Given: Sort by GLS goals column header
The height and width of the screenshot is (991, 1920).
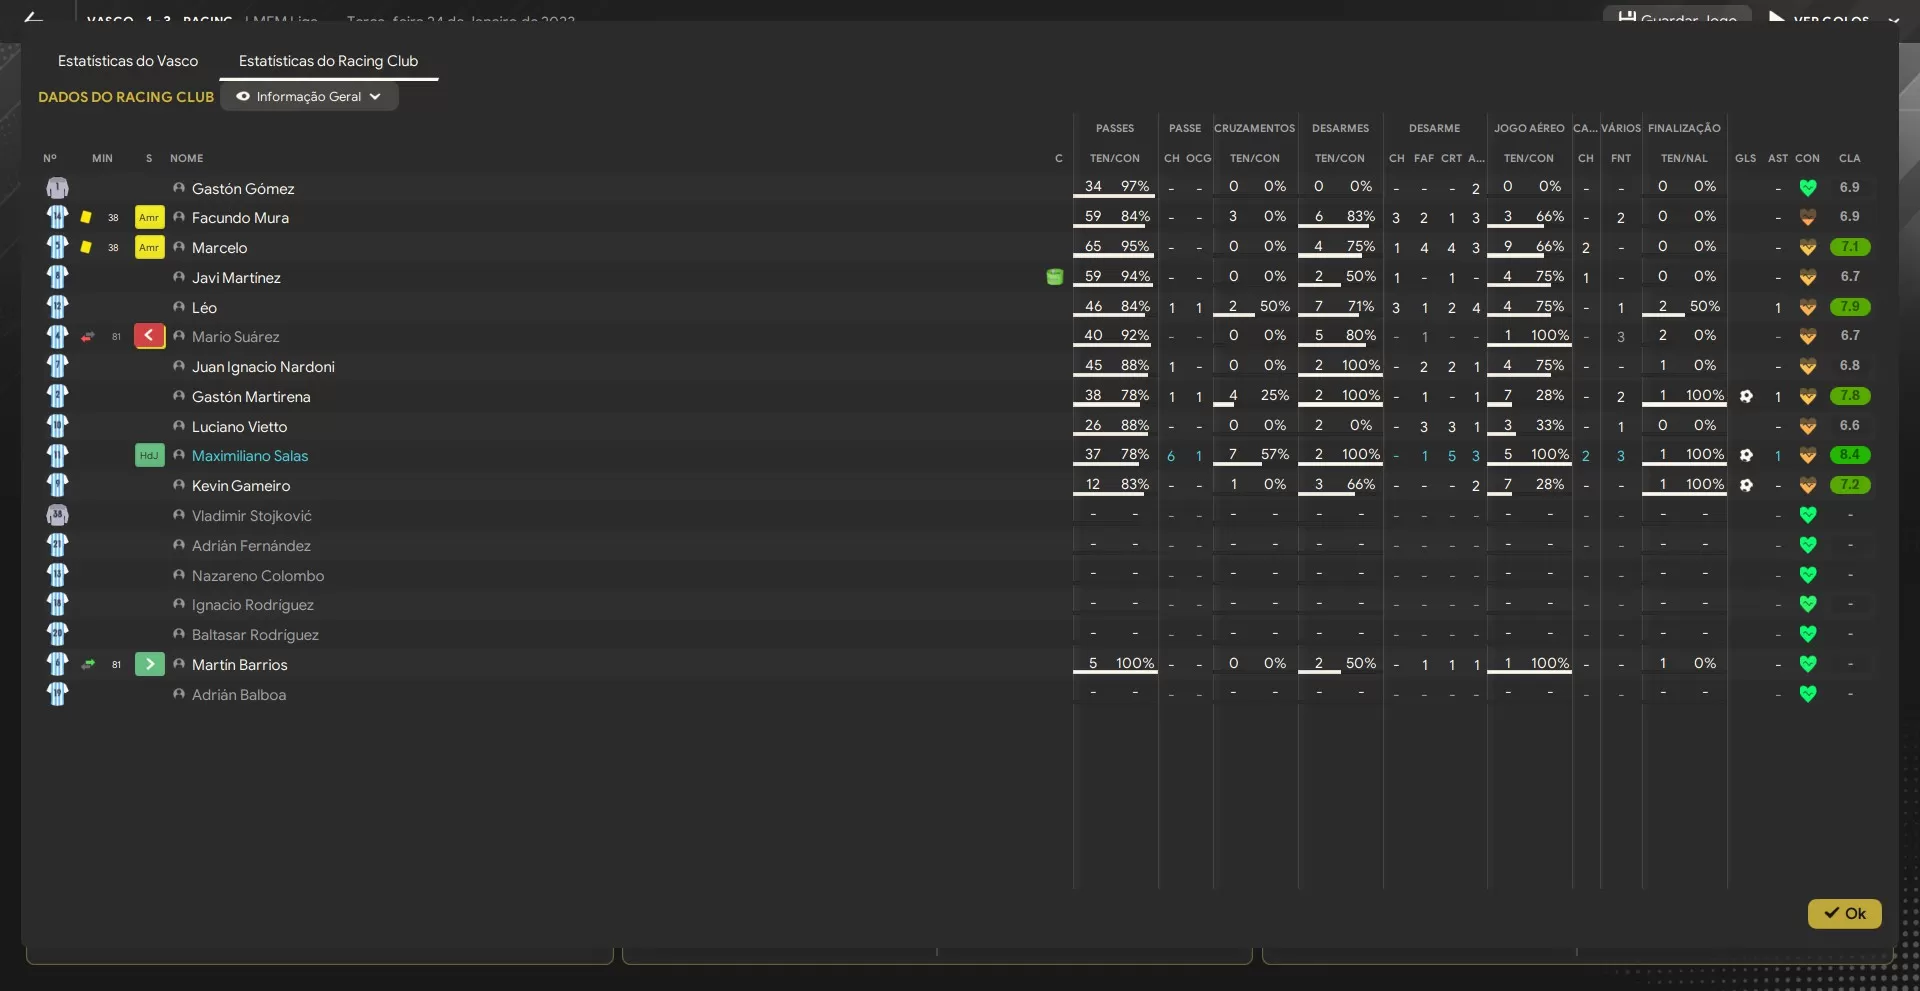Looking at the screenshot, I should 1745,158.
